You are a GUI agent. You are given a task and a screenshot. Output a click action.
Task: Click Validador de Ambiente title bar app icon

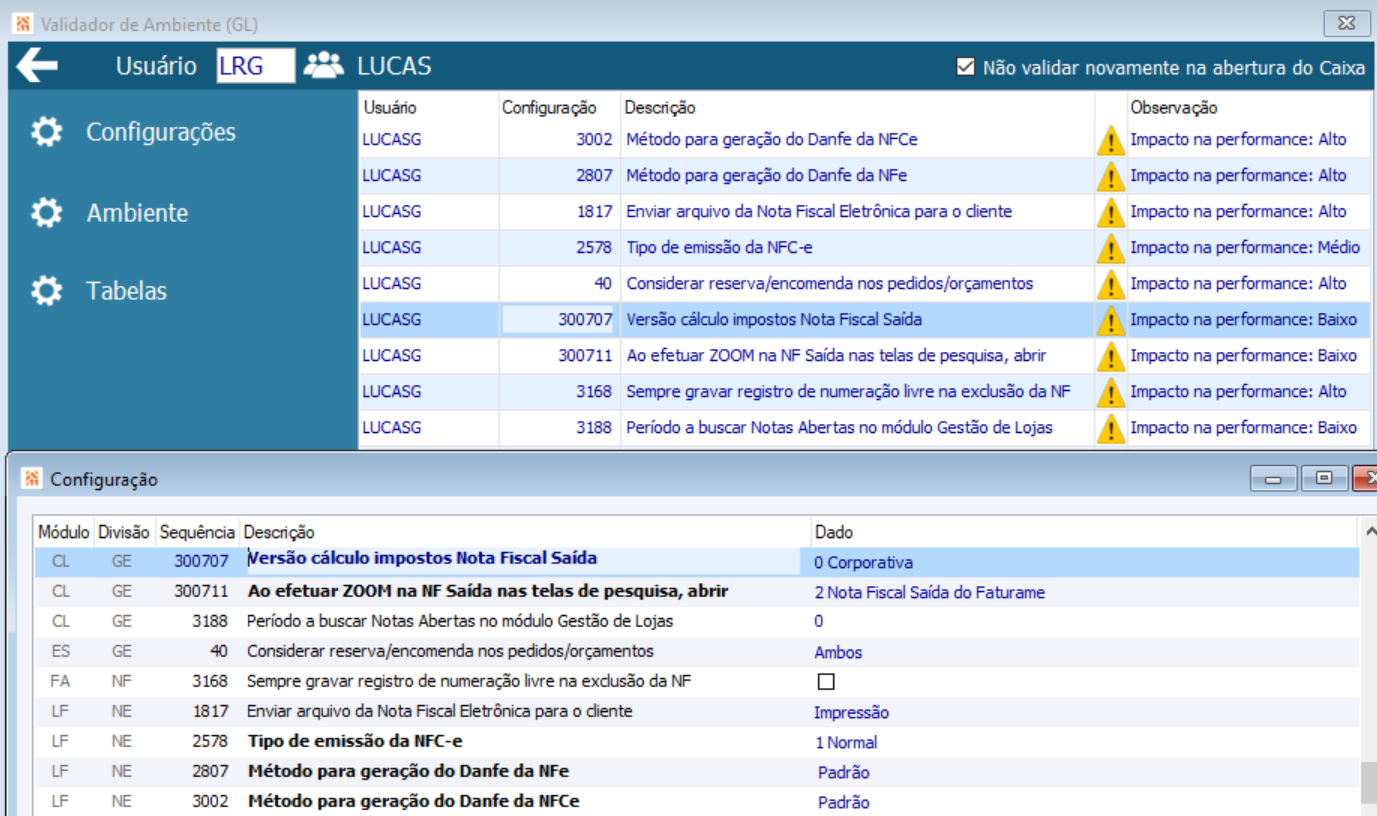(24, 23)
